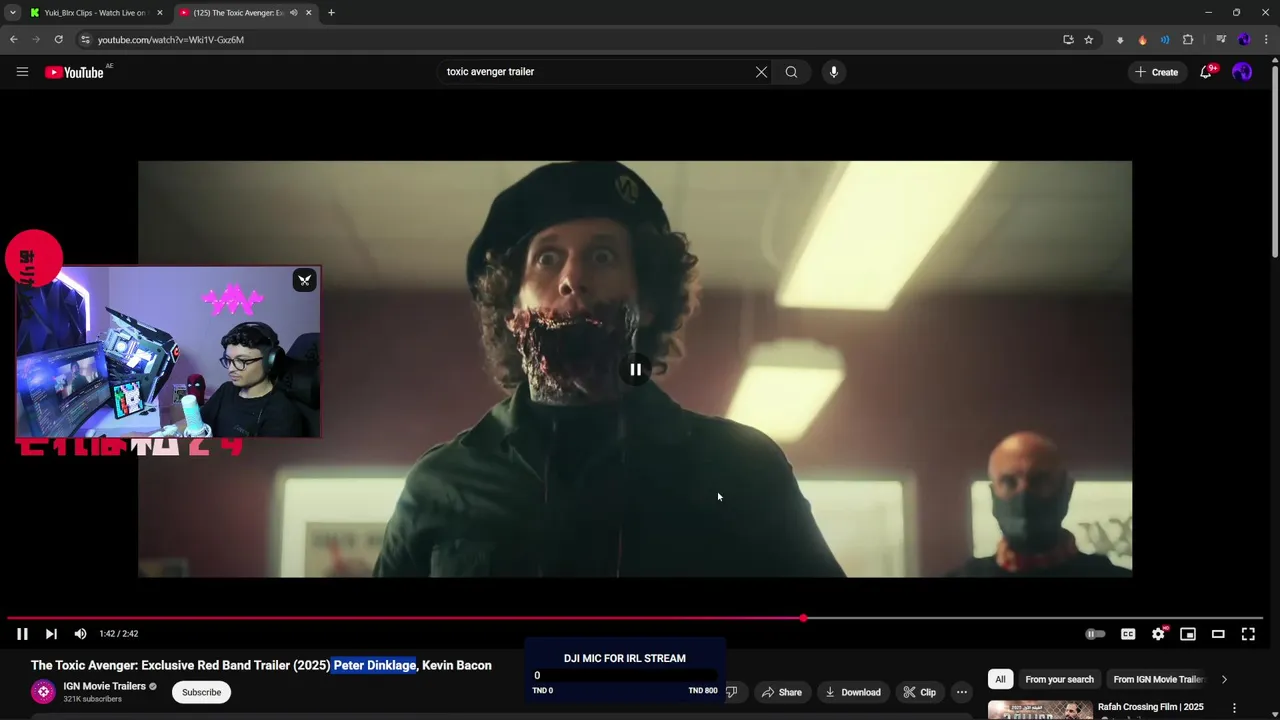Viewport: 1280px width, 720px height.
Task: Close The Toxic Avenger tab
Action: pyautogui.click(x=308, y=13)
